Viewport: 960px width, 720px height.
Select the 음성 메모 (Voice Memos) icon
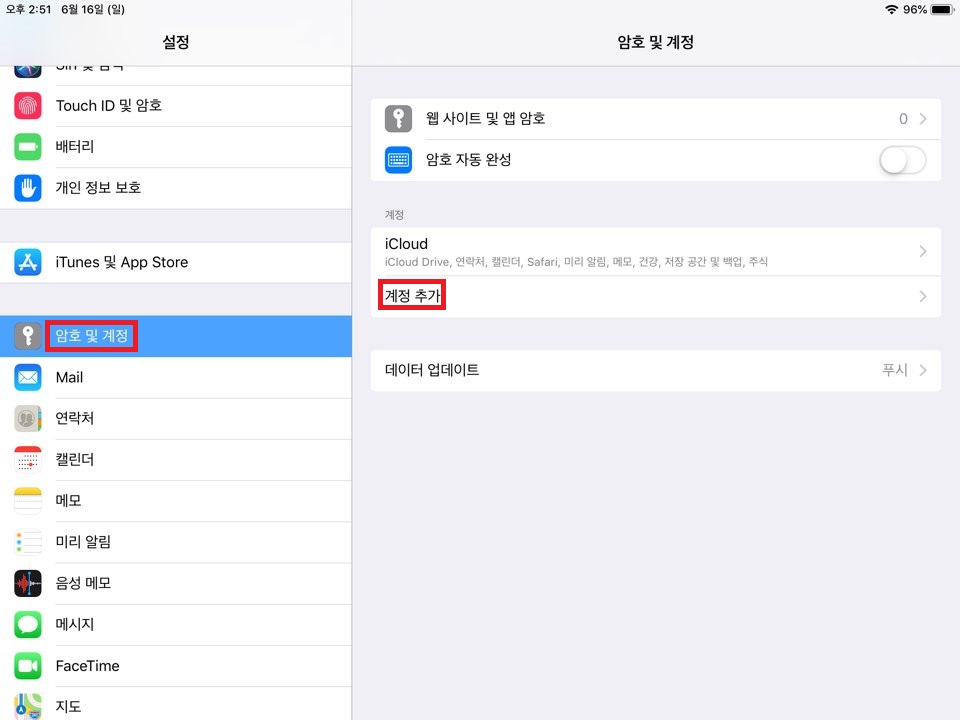(28, 583)
